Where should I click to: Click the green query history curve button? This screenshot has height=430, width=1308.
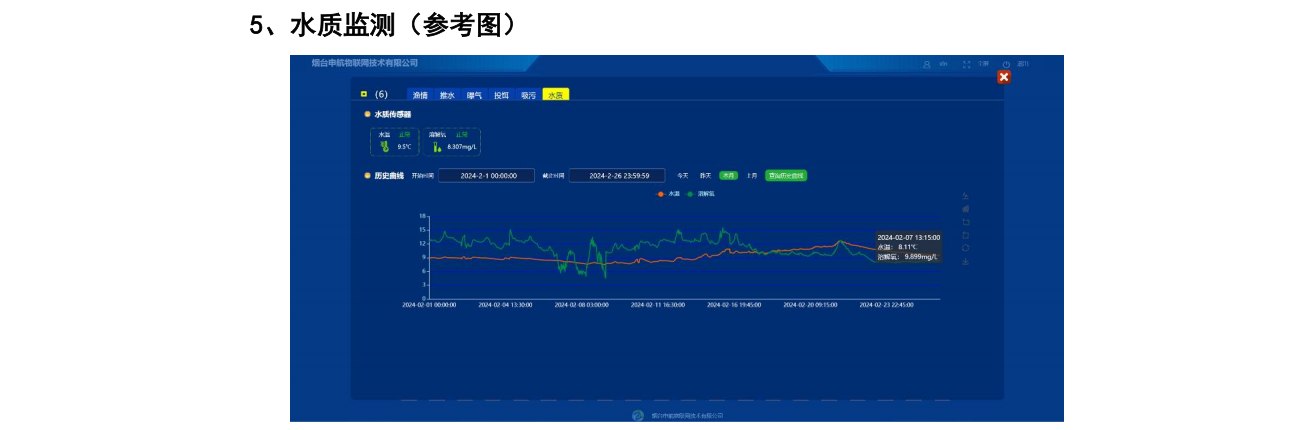pos(785,175)
